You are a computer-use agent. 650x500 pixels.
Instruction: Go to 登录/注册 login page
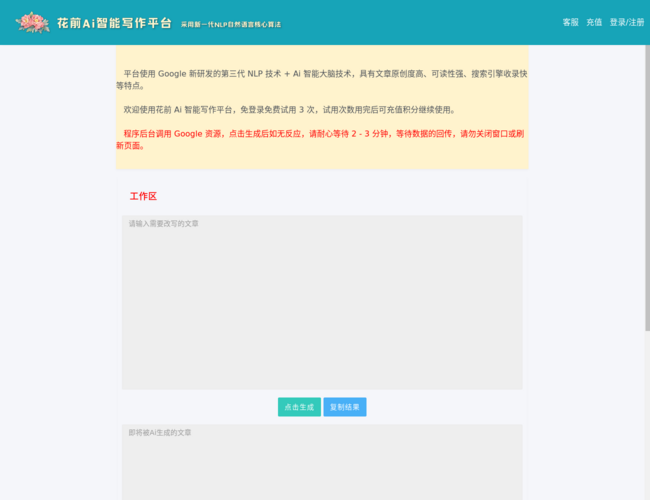(x=627, y=22)
